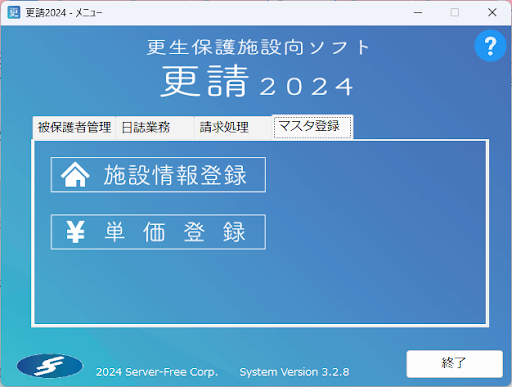Screen dimensions: 512x387
Task: Switch to the 被保護者管理 tab
Action: coord(74,127)
